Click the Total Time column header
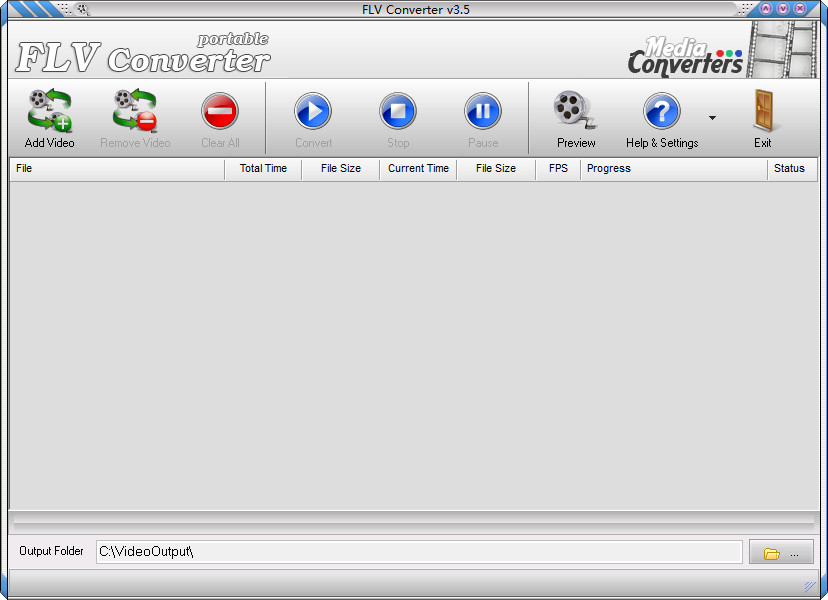The height and width of the screenshot is (600, 828). [x=263, y=168]
